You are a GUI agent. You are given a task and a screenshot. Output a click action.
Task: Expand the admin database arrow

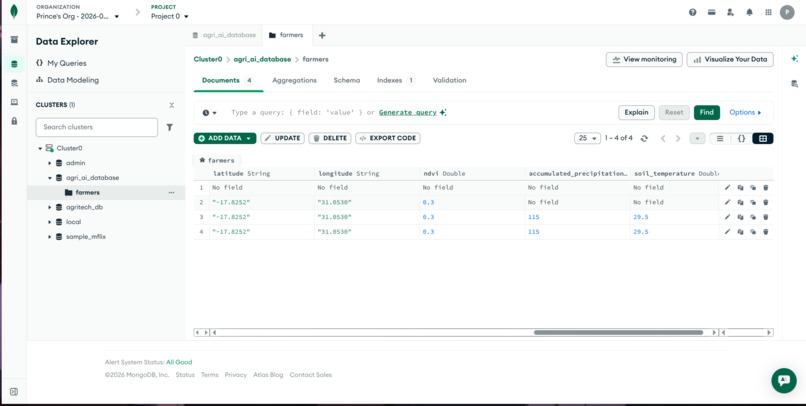(x=50, y=163)
